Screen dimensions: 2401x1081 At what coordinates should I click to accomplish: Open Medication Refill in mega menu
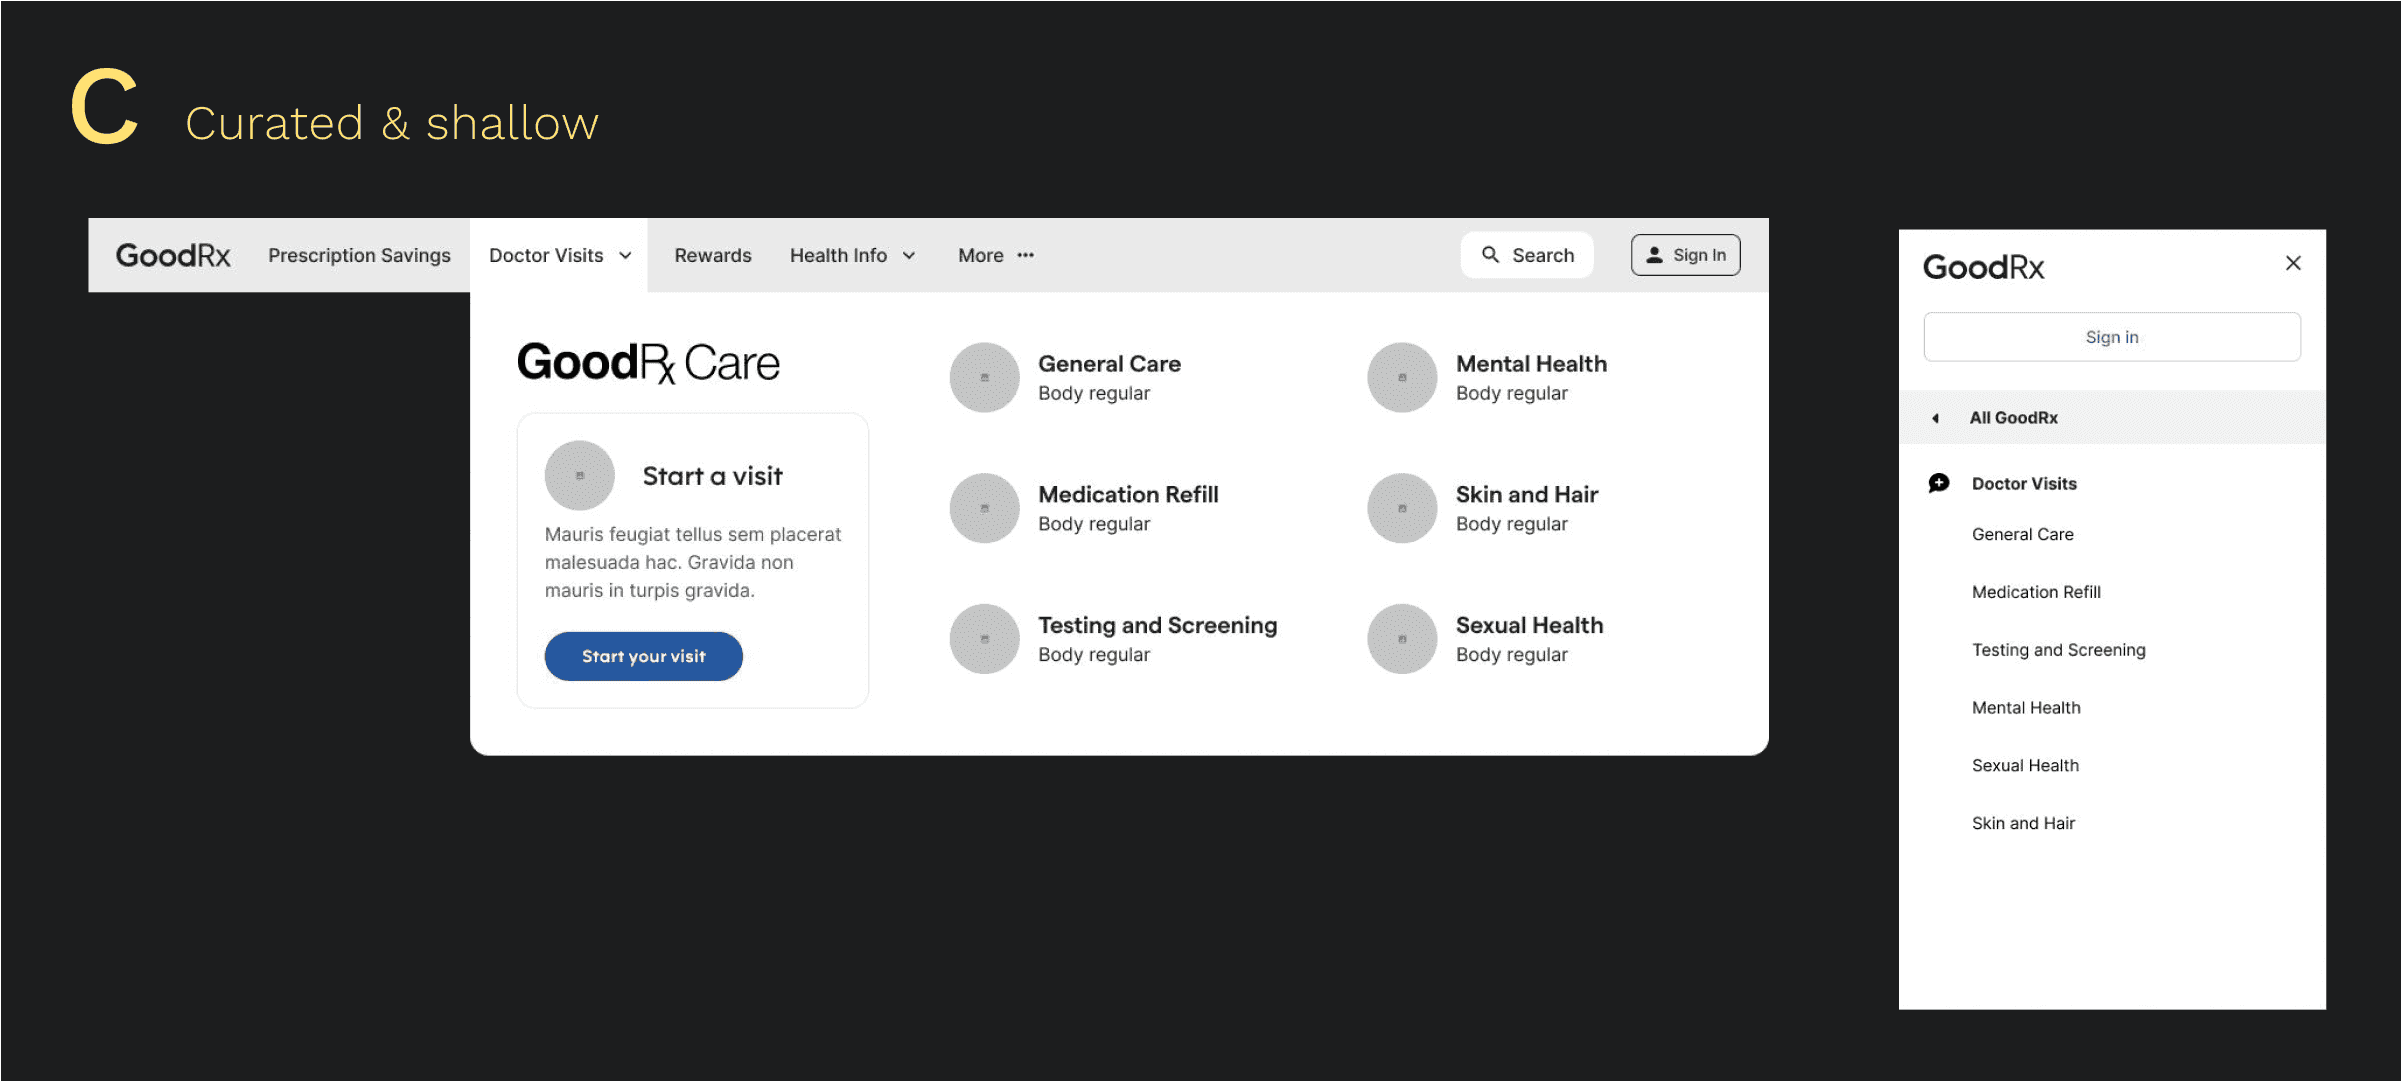1128,494
